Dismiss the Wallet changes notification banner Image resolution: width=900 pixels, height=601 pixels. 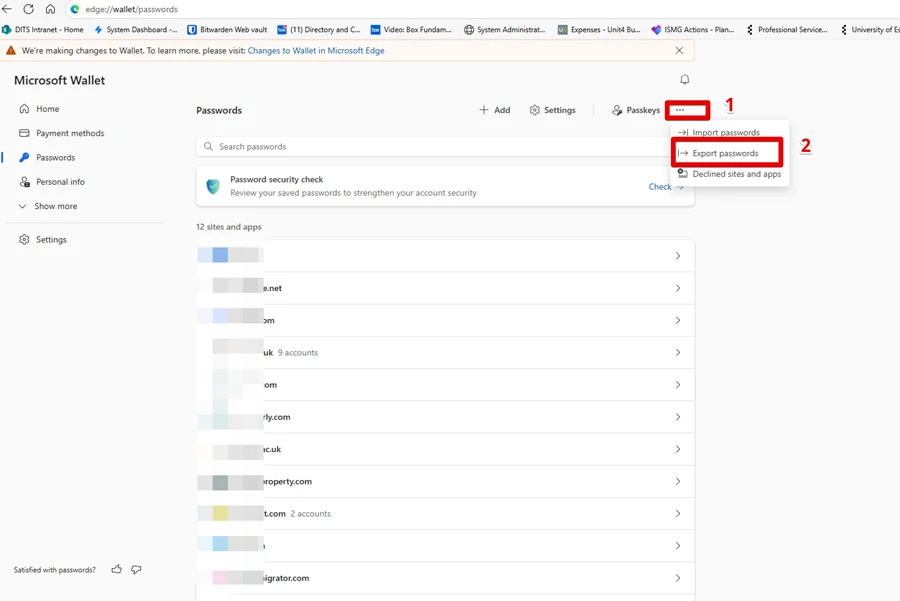tap(679, 50)
